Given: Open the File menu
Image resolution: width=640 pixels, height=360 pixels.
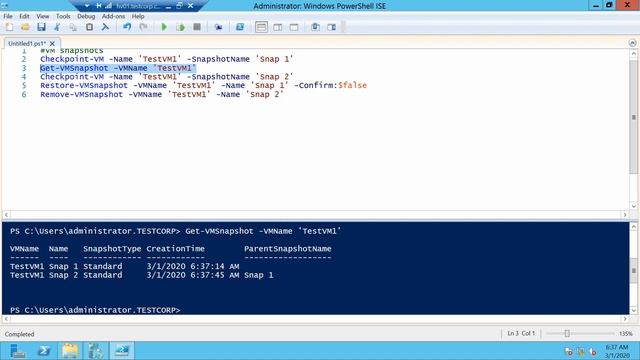Looking at the screenshot, I should click(x=8, y=16).
